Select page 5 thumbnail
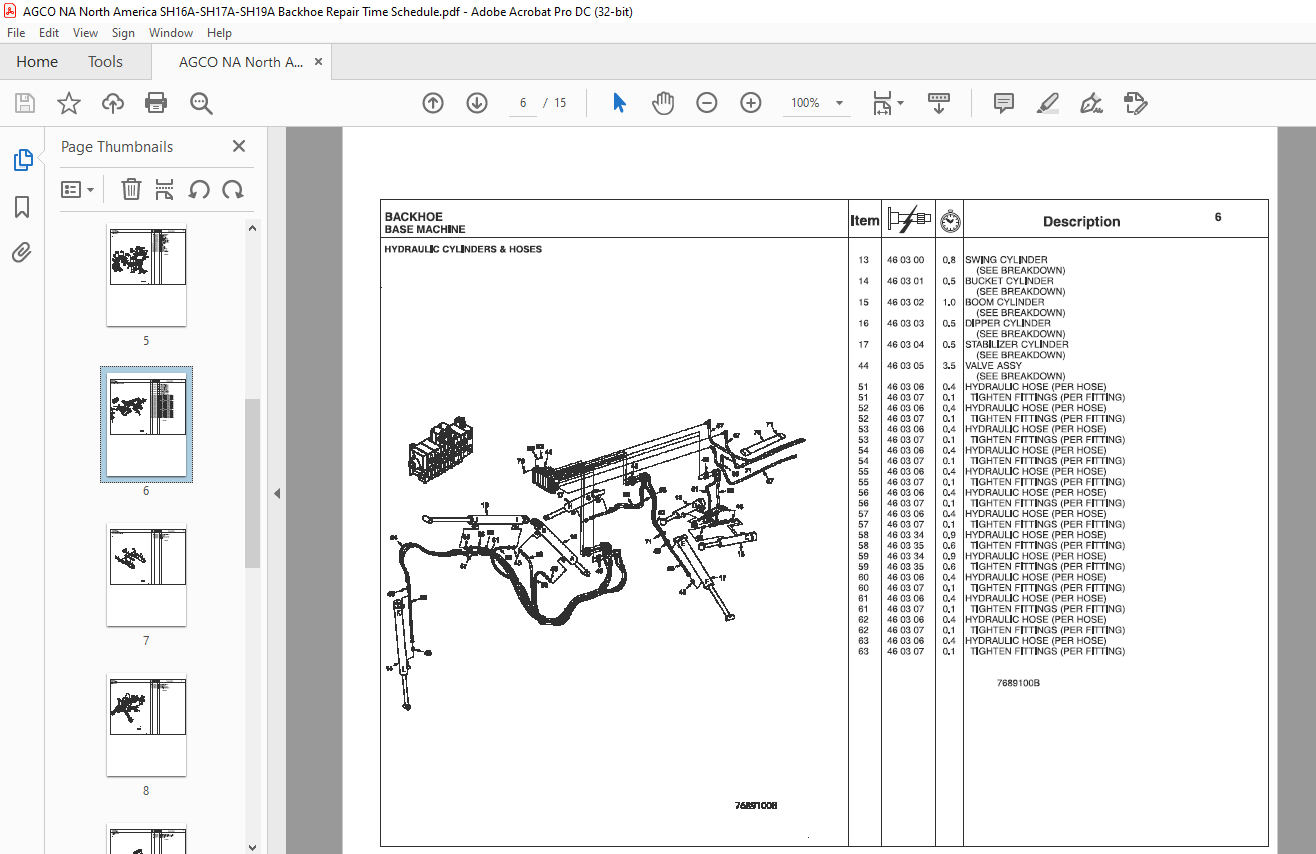Image resolution: width=1316 pixels, height=854 pixels. [146, 275]
